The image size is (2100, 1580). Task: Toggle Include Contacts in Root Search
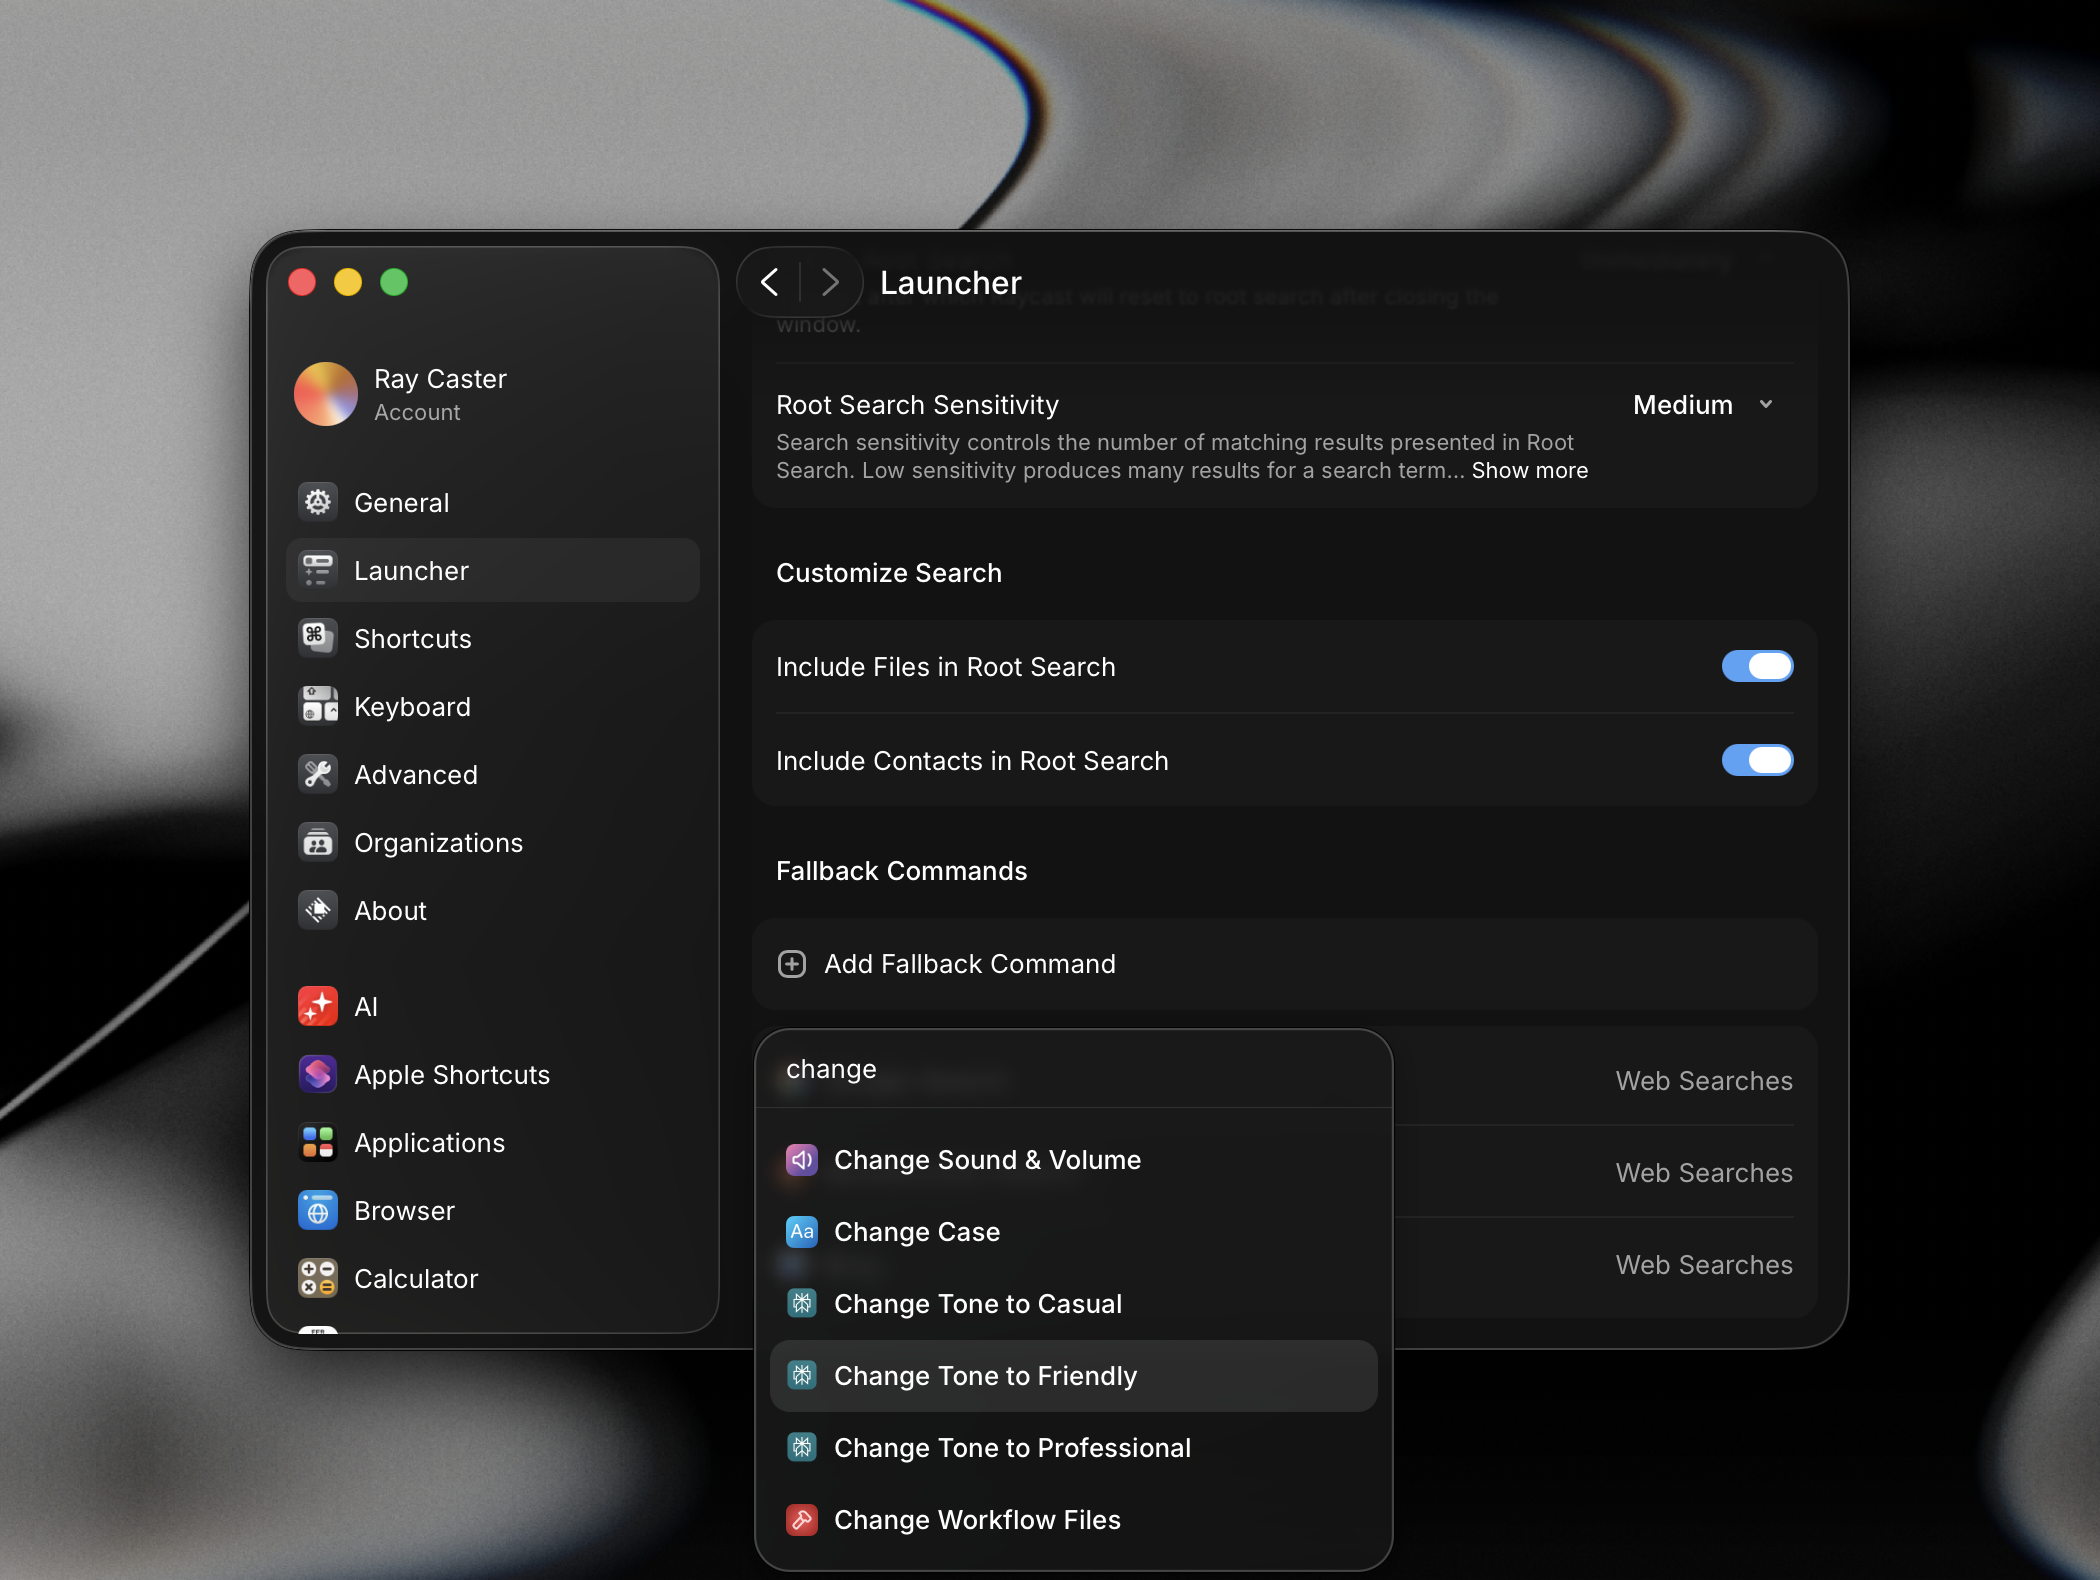click(1757, 760)
